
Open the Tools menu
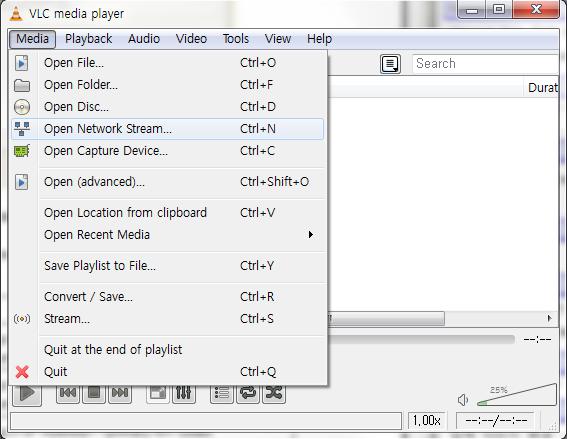coord(236,39)
